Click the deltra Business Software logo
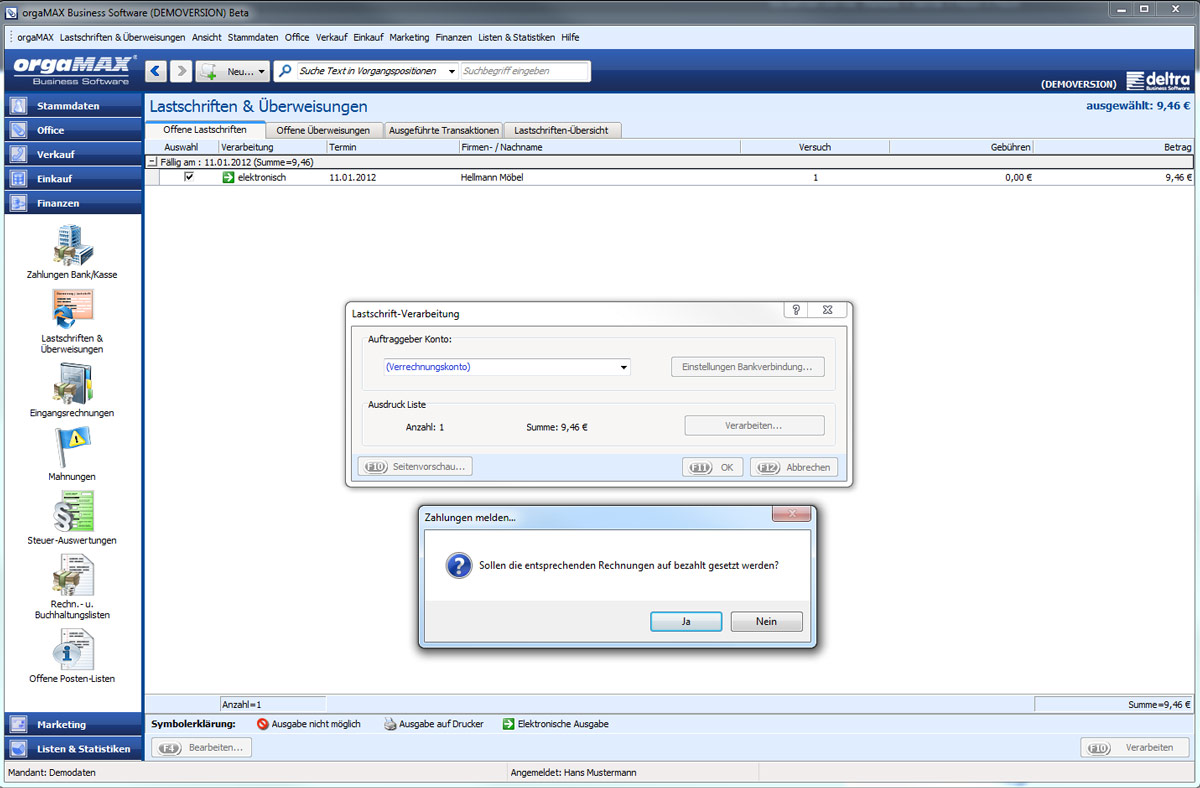This screenshot has width=1200, height=788. click(x=1158, y=81)
